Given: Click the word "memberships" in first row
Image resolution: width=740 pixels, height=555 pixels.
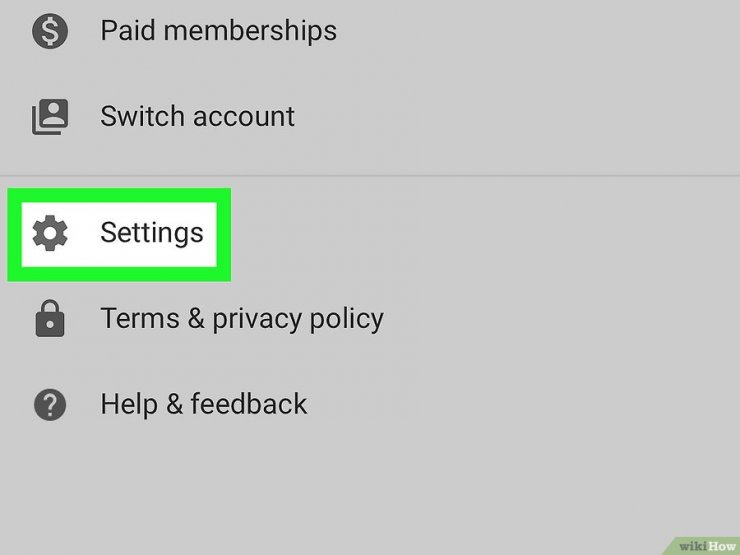Looking at the screenshot, I should tap(250, 31).
